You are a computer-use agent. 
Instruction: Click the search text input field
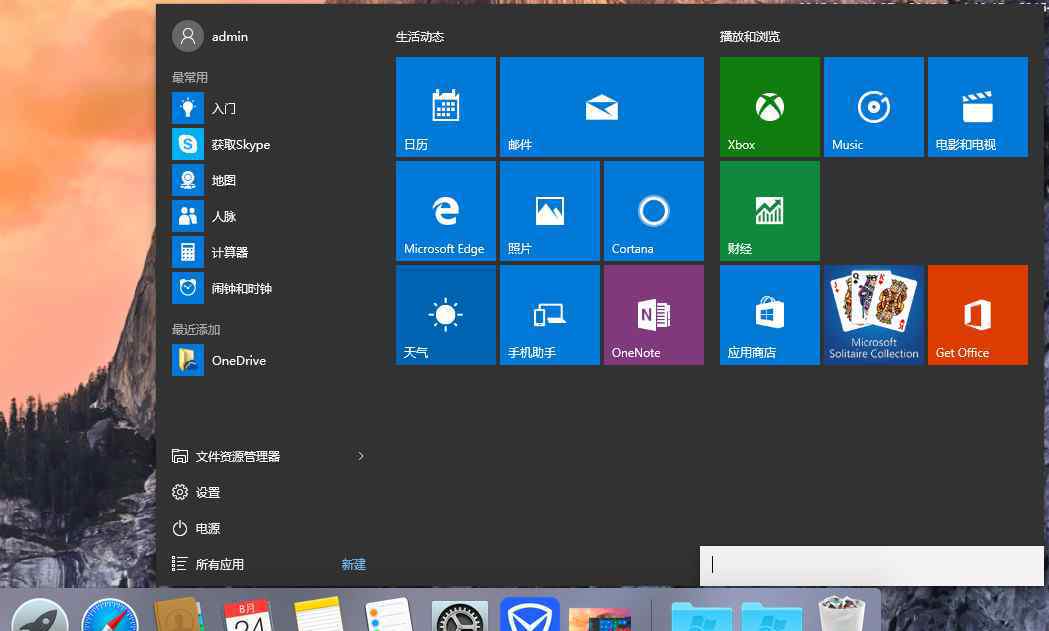point(872,565)
